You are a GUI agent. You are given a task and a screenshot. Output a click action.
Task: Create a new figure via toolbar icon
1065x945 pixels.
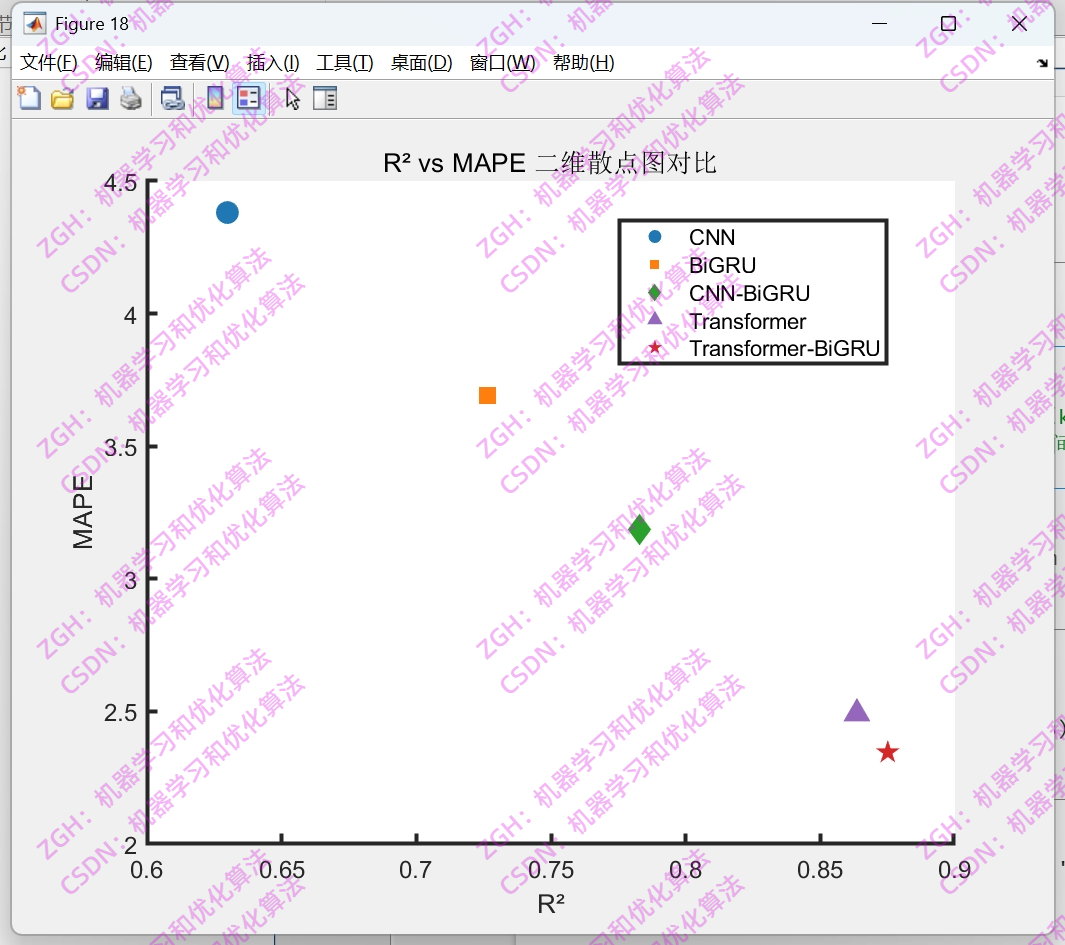[28, 98]
